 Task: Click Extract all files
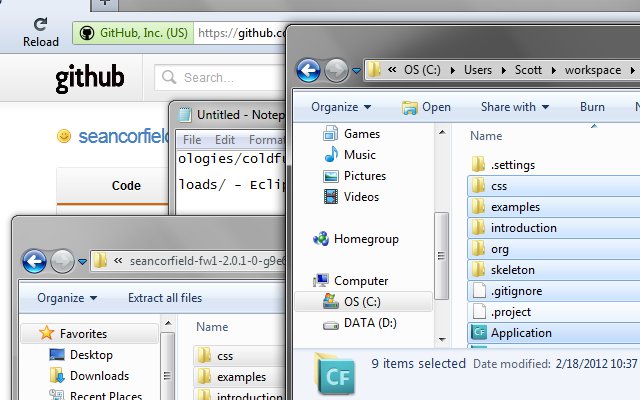click(165, 298)
